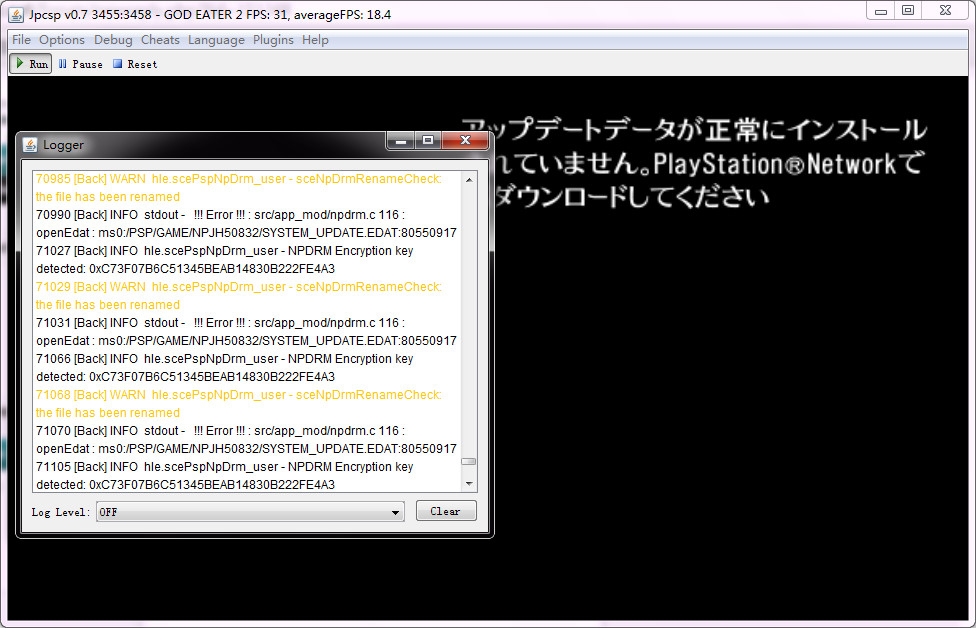Screen dimensions: 976x628
Task: Open the Debug menu
Action: tap(113, 40)
